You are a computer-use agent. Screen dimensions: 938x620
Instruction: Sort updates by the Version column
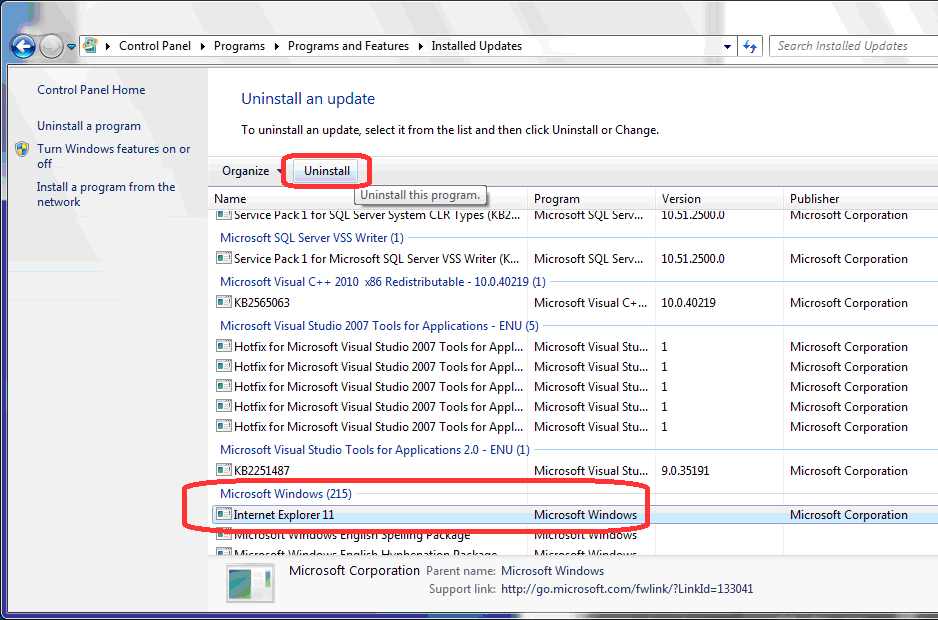[x=719, y=199]
